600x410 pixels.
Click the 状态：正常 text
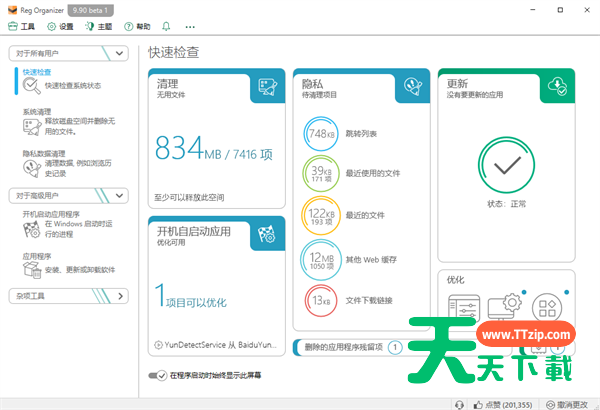506,204
